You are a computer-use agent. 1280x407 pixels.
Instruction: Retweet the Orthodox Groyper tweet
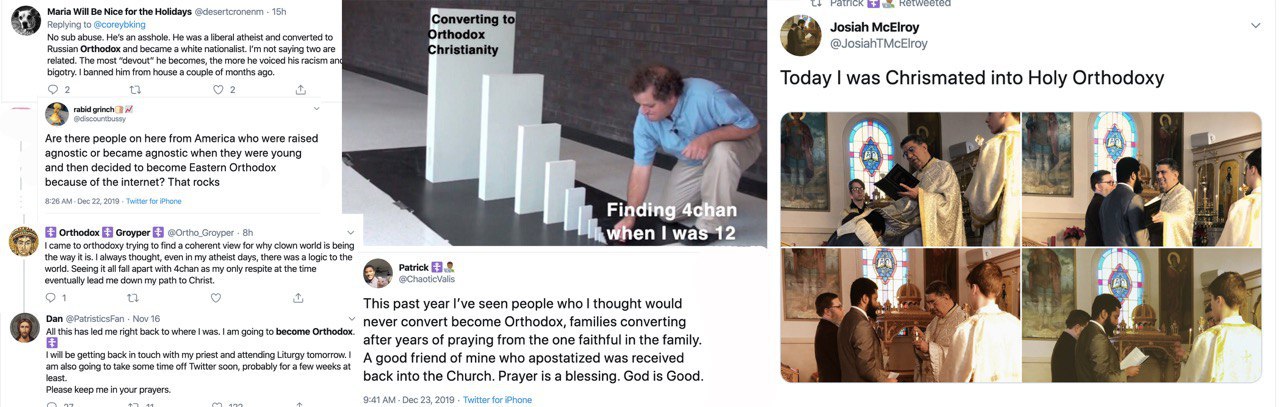click(x=133, y=298)
